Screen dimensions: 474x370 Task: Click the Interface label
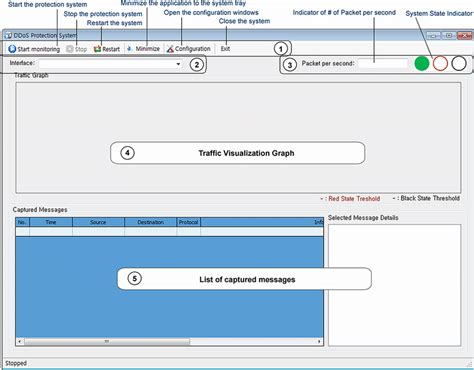[22, 63]
